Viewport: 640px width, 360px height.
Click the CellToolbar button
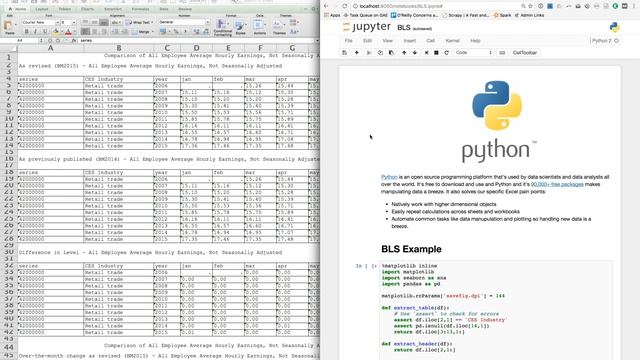524,53
